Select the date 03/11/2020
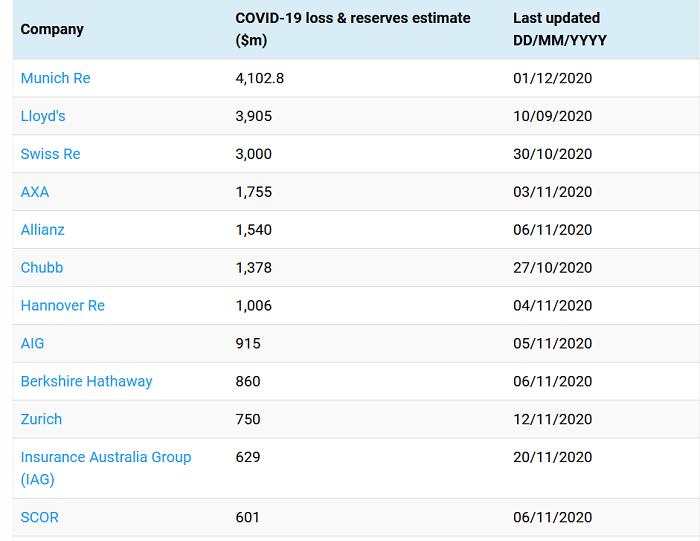Image resolution: width=700 pixels, height=541 pixels. 552,192
